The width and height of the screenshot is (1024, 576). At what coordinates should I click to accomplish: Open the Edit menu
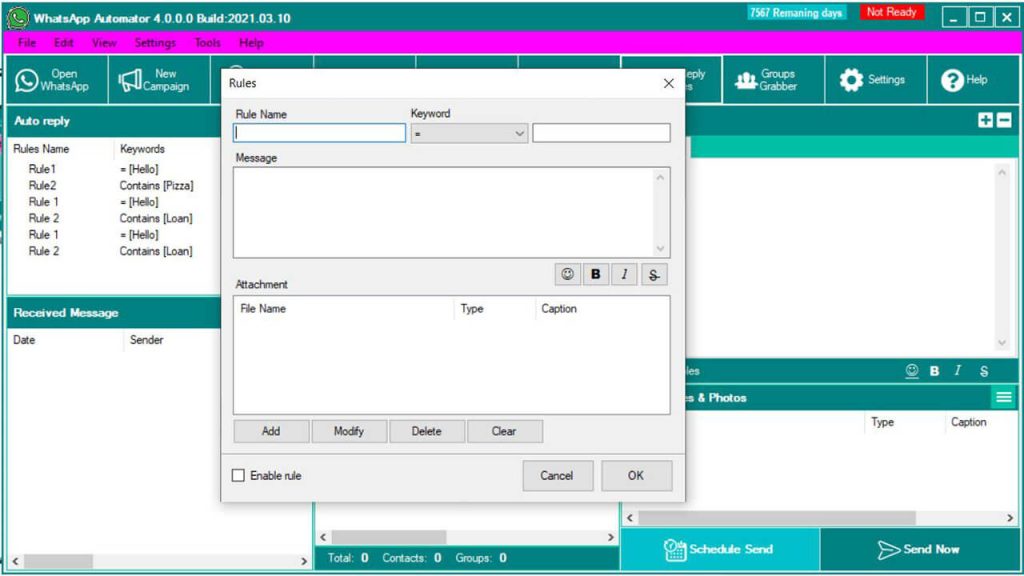[x=63, y=43]
